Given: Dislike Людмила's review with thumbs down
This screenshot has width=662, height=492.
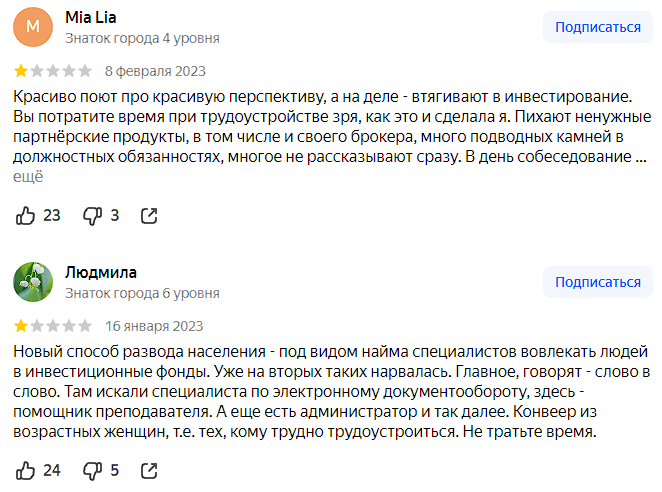Looking at the screenshot, I should tap(92, 470).
